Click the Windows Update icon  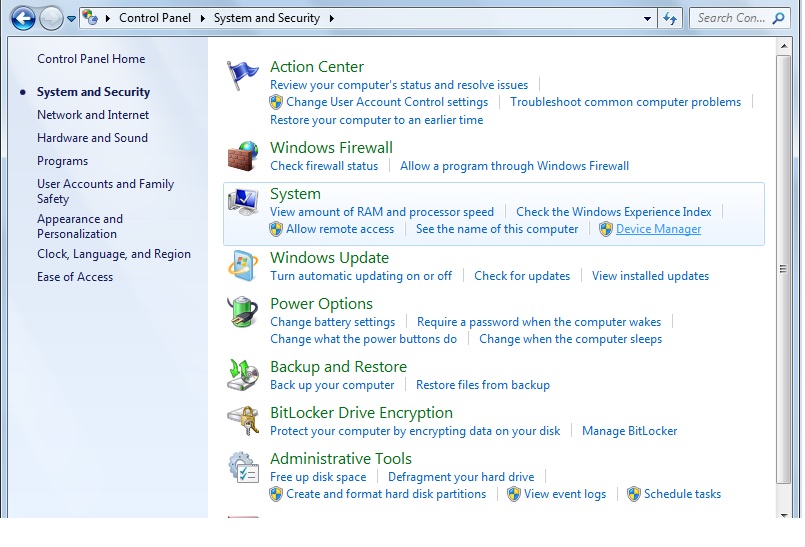[x=243, y=266]
